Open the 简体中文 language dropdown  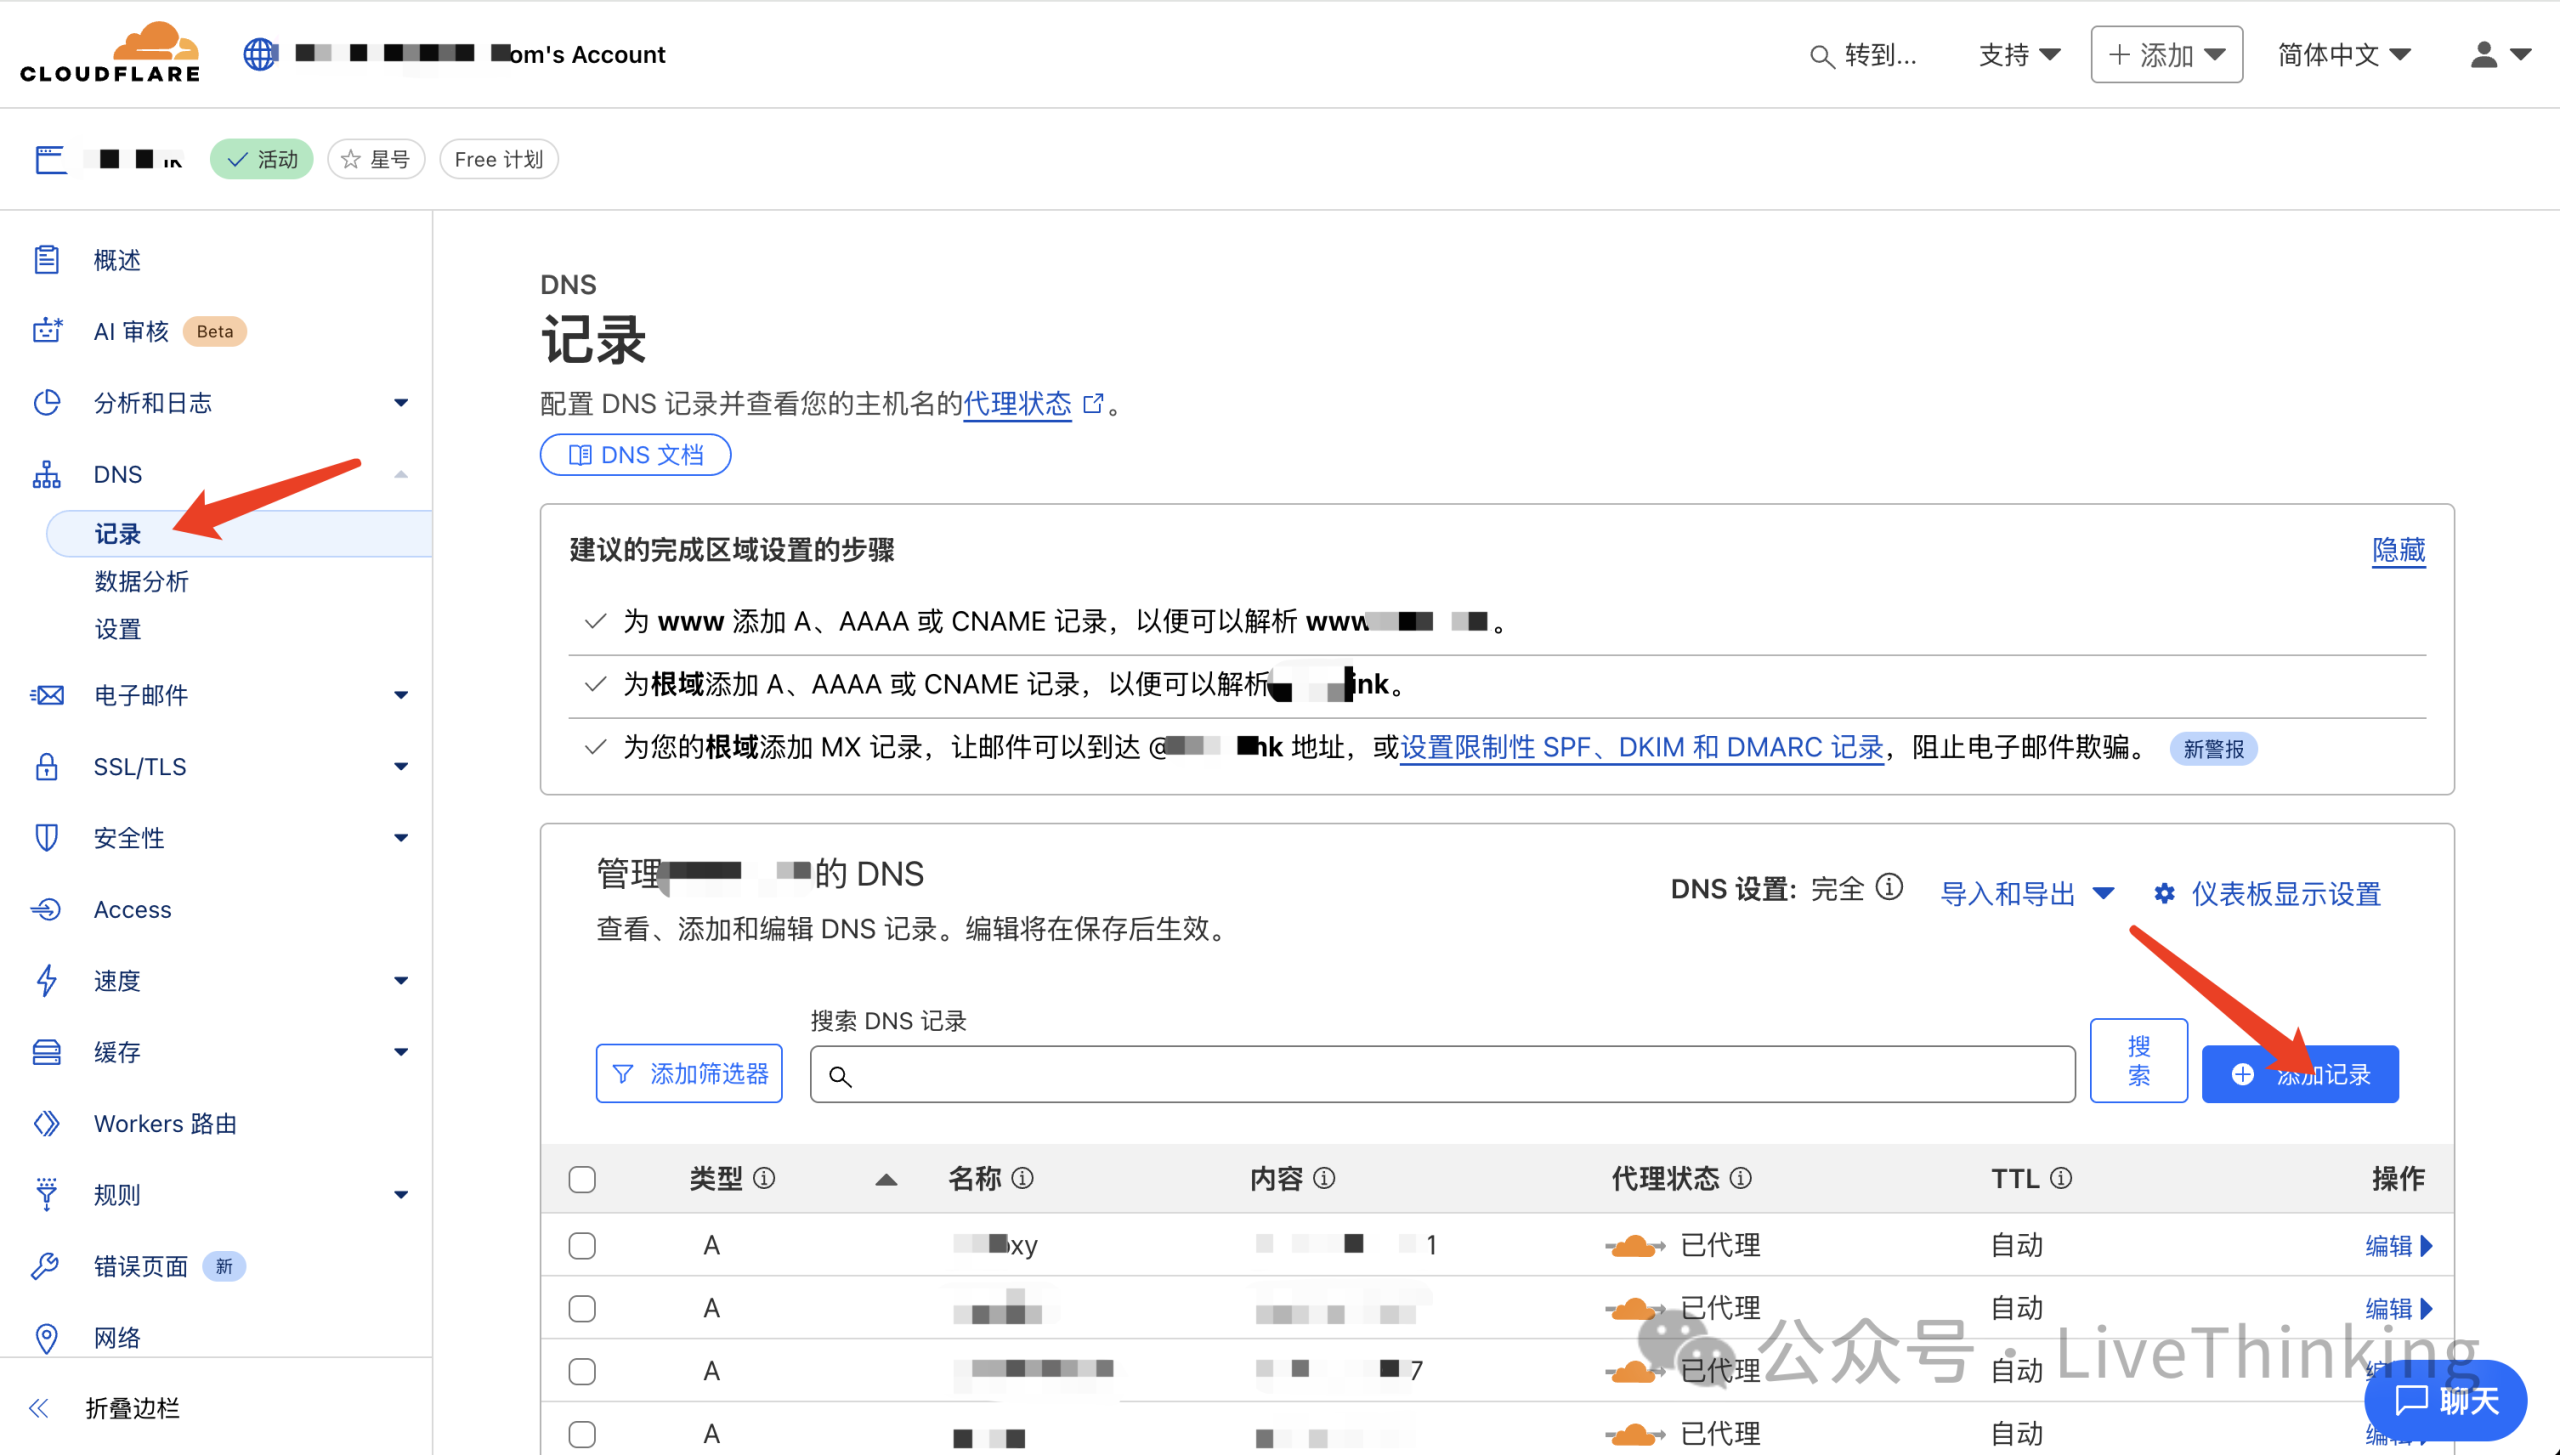pyautogui.click(x=2341, y=54)
